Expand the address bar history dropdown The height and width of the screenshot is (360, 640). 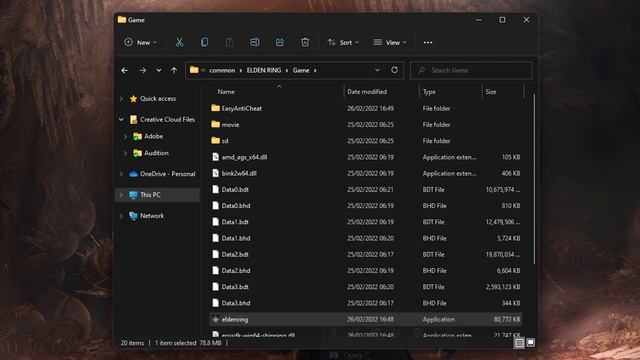click(377, 70)
